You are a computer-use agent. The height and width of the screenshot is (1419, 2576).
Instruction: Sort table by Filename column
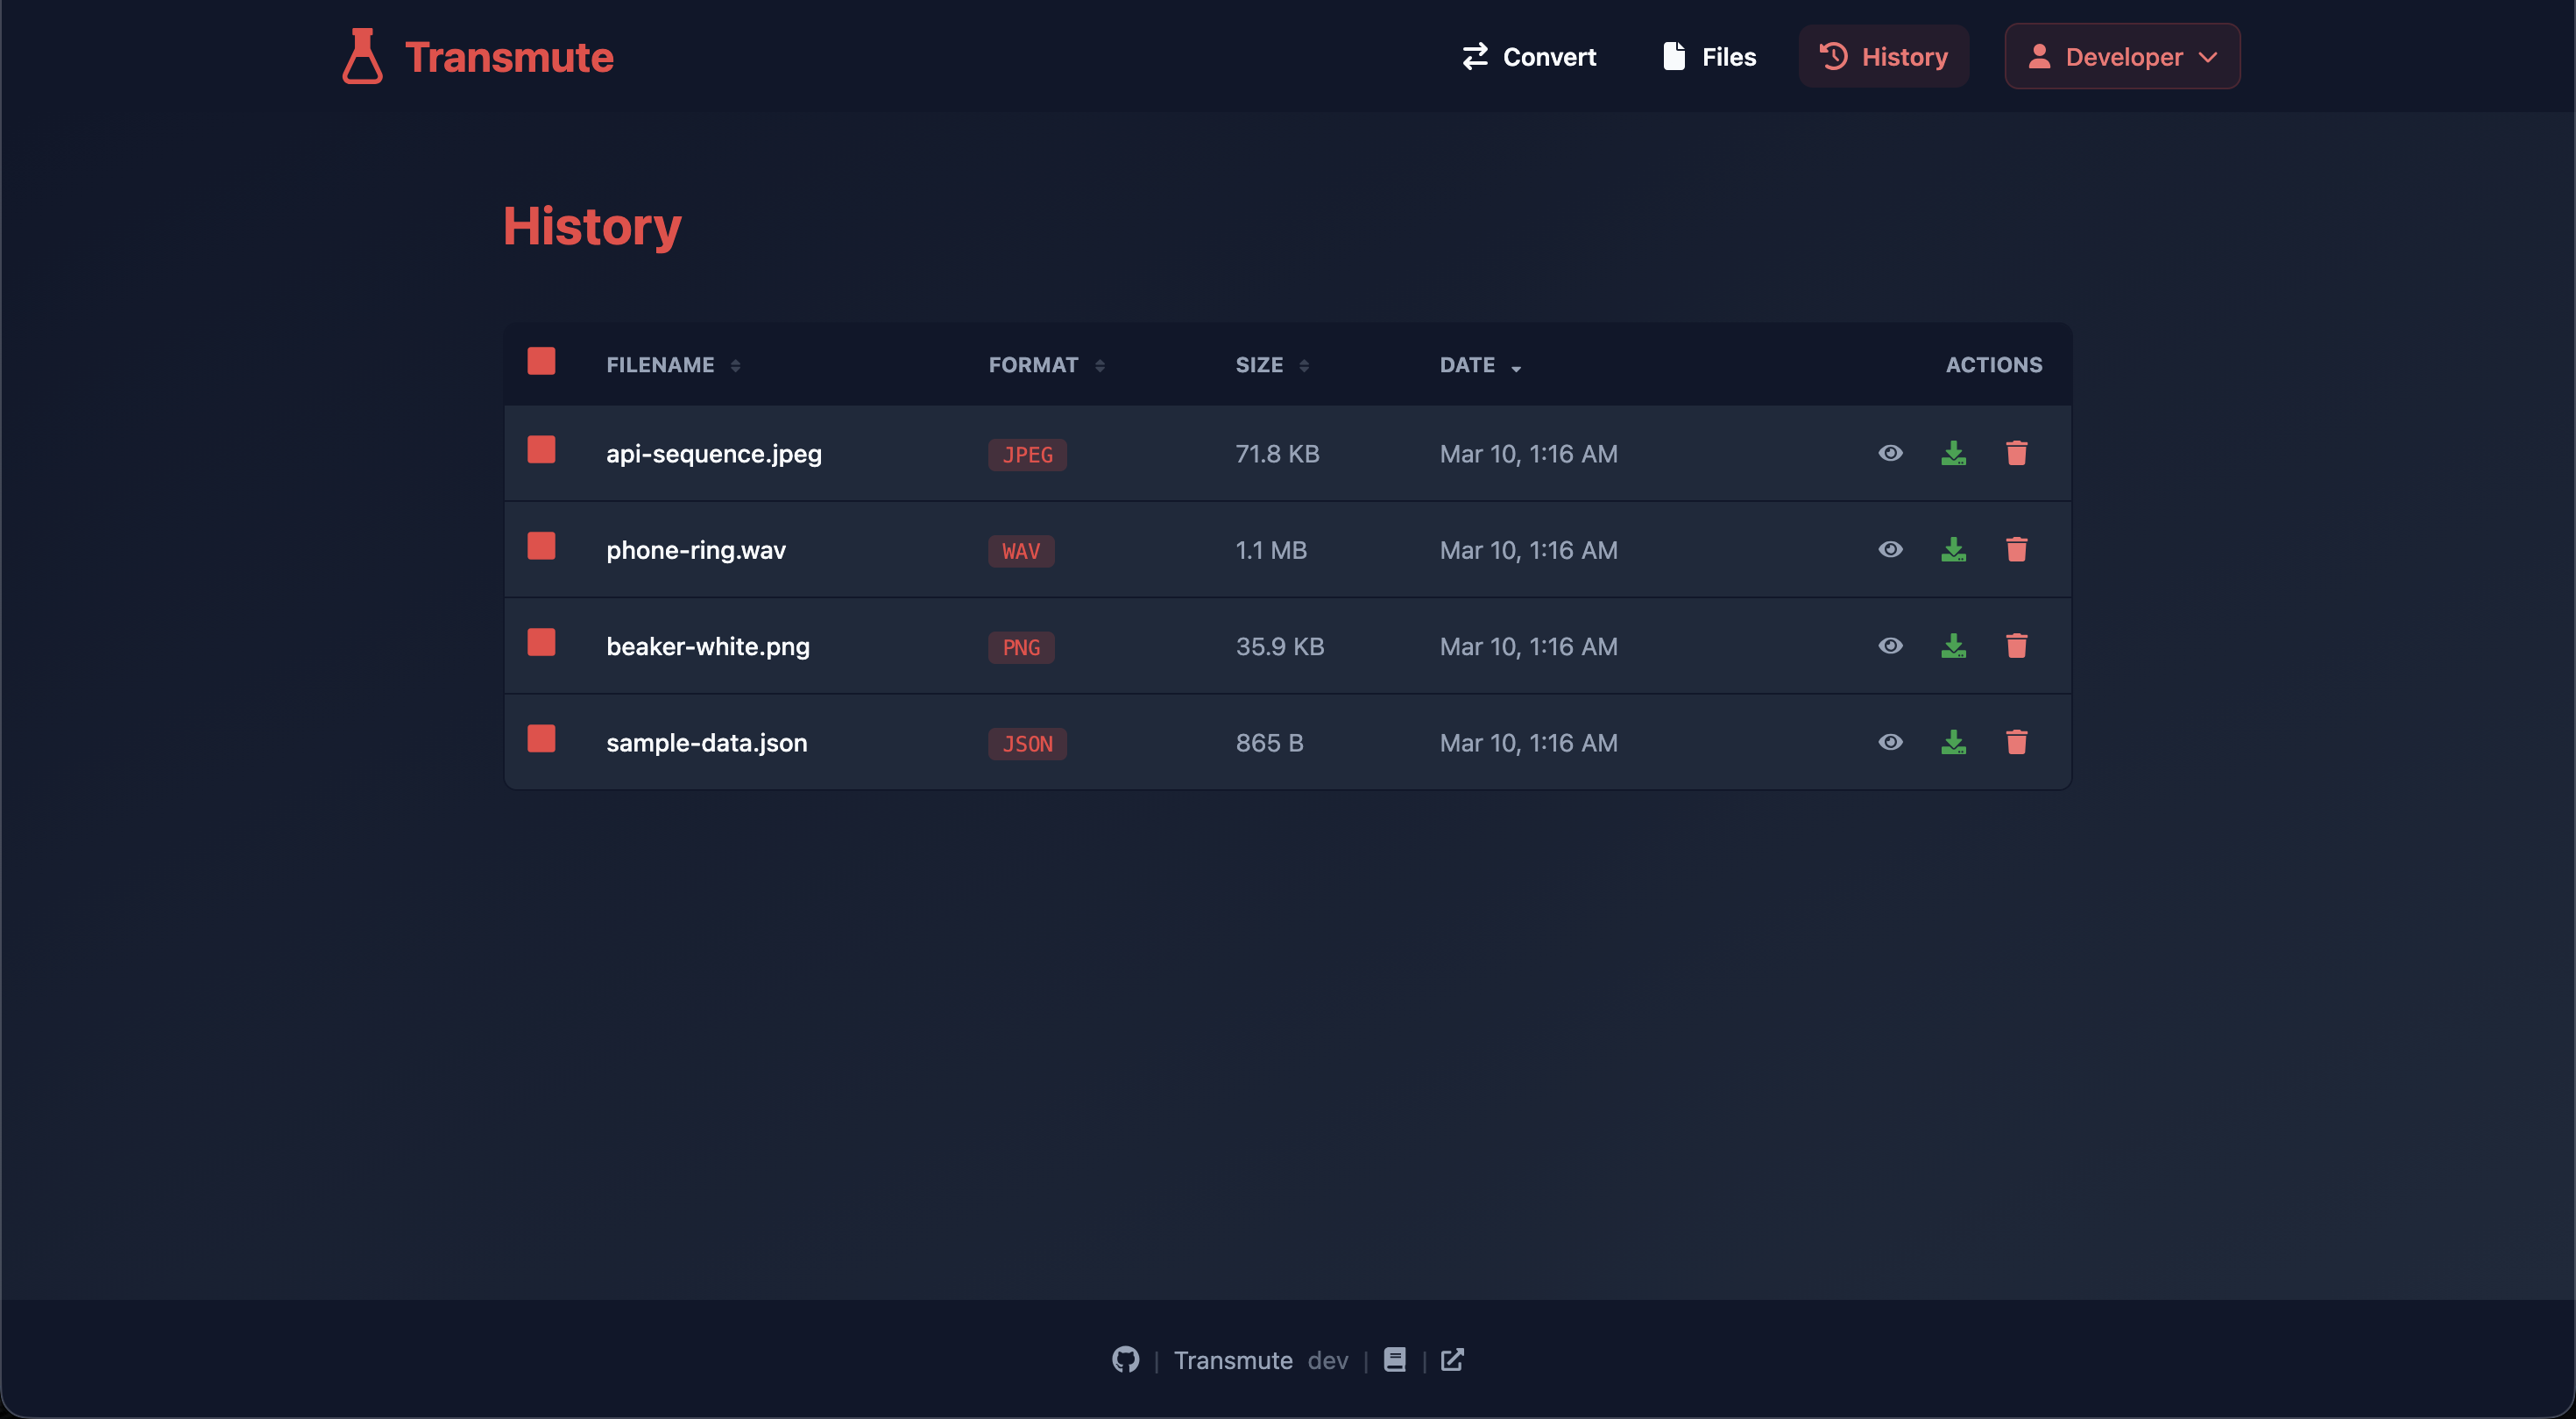tap(672, 365)
